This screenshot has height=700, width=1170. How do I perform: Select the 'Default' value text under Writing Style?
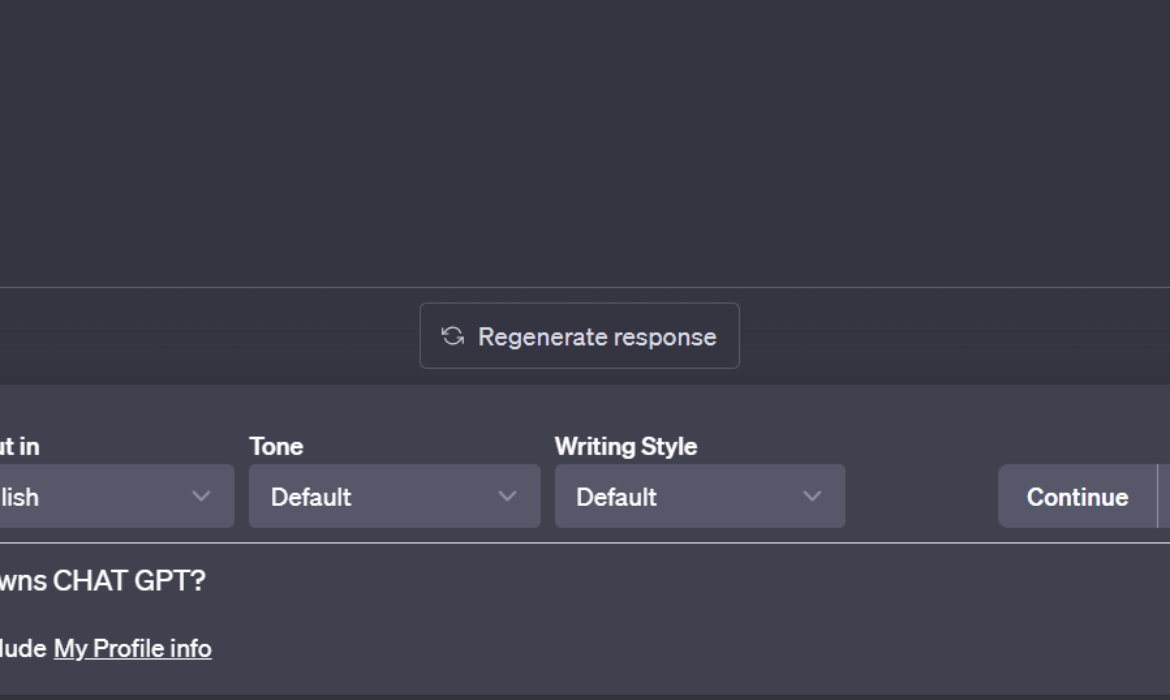[x=616, y=497]
